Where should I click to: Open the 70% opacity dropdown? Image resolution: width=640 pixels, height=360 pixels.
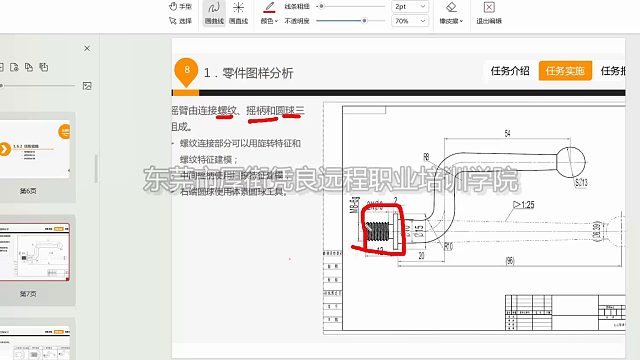click(x=410, y=21)
